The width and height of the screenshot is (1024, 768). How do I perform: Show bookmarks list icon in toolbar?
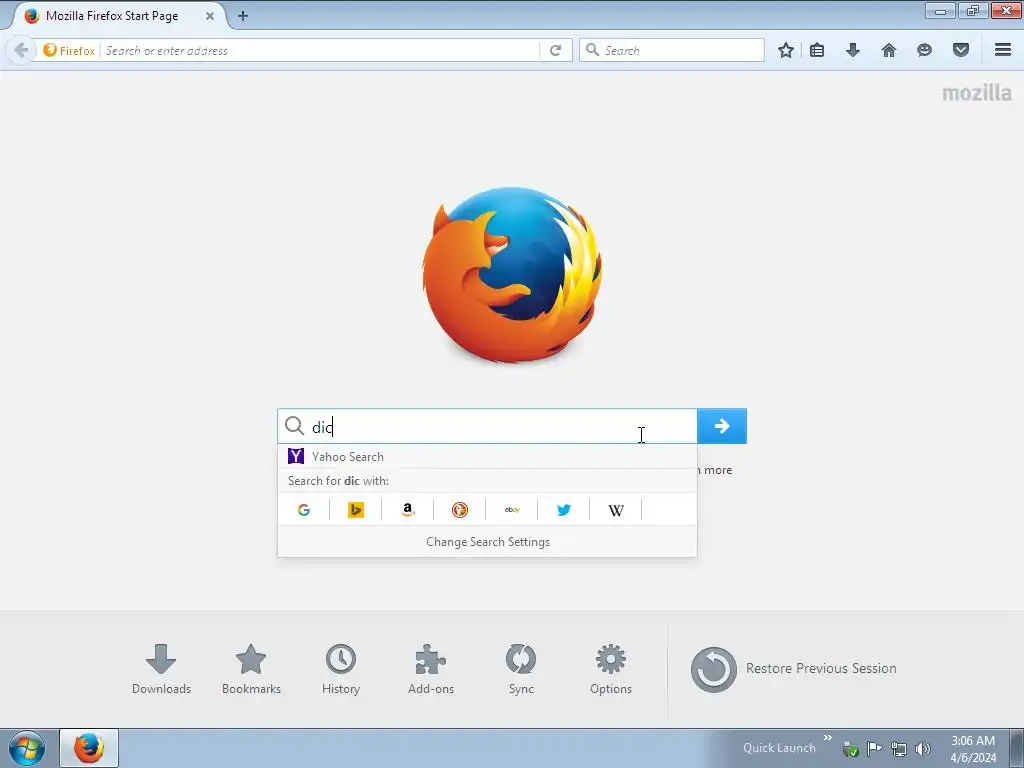(x=817, y=50)
